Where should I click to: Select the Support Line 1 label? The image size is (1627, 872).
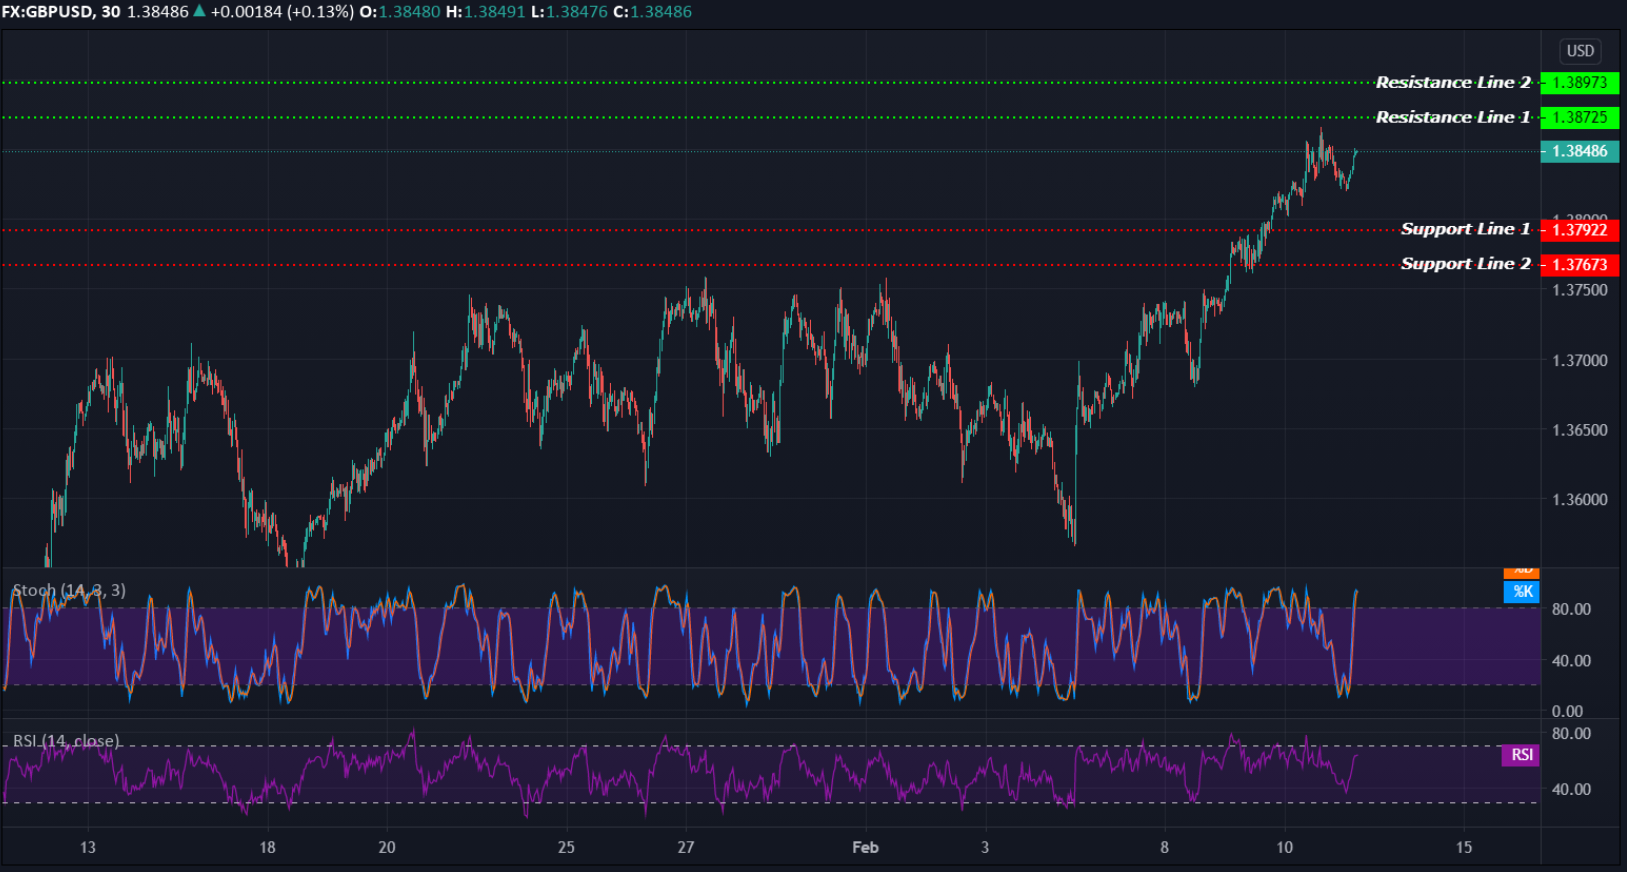(x=1466, y=229)
